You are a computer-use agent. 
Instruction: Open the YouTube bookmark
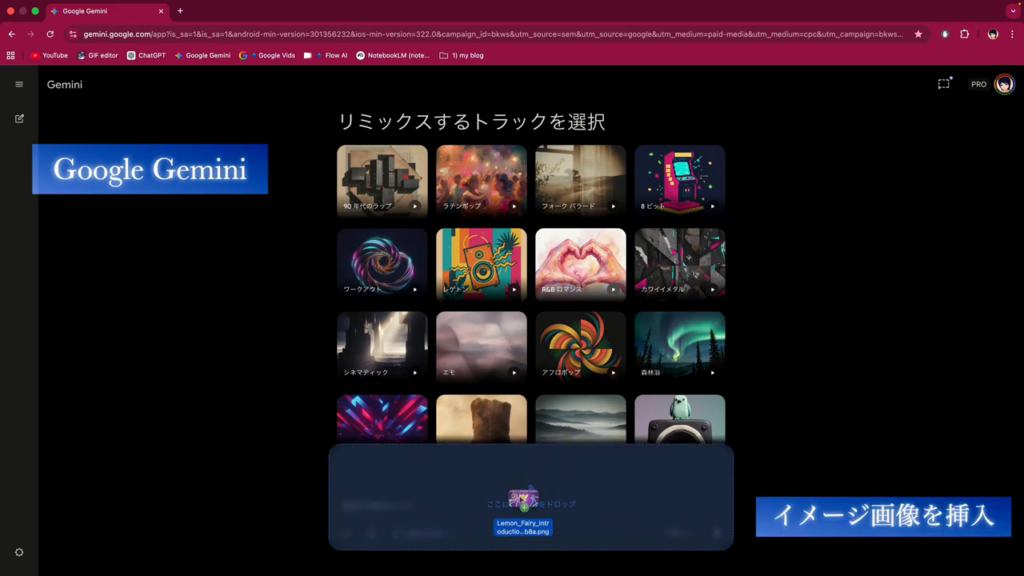(x=49, y=55)
